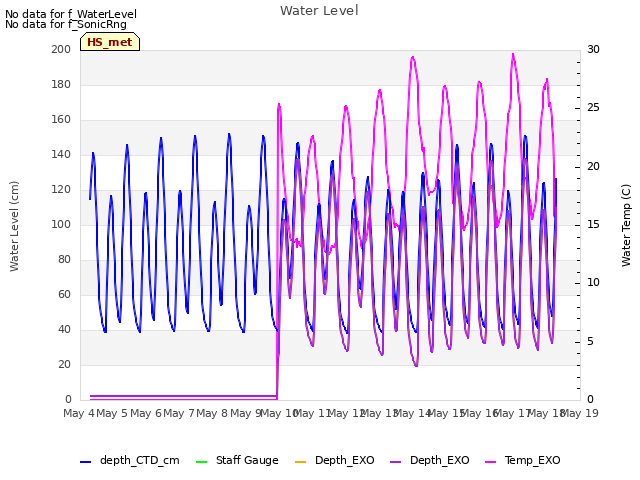Click the 25 tick on right axis
The image size is (640, 480).
[593, 108]
